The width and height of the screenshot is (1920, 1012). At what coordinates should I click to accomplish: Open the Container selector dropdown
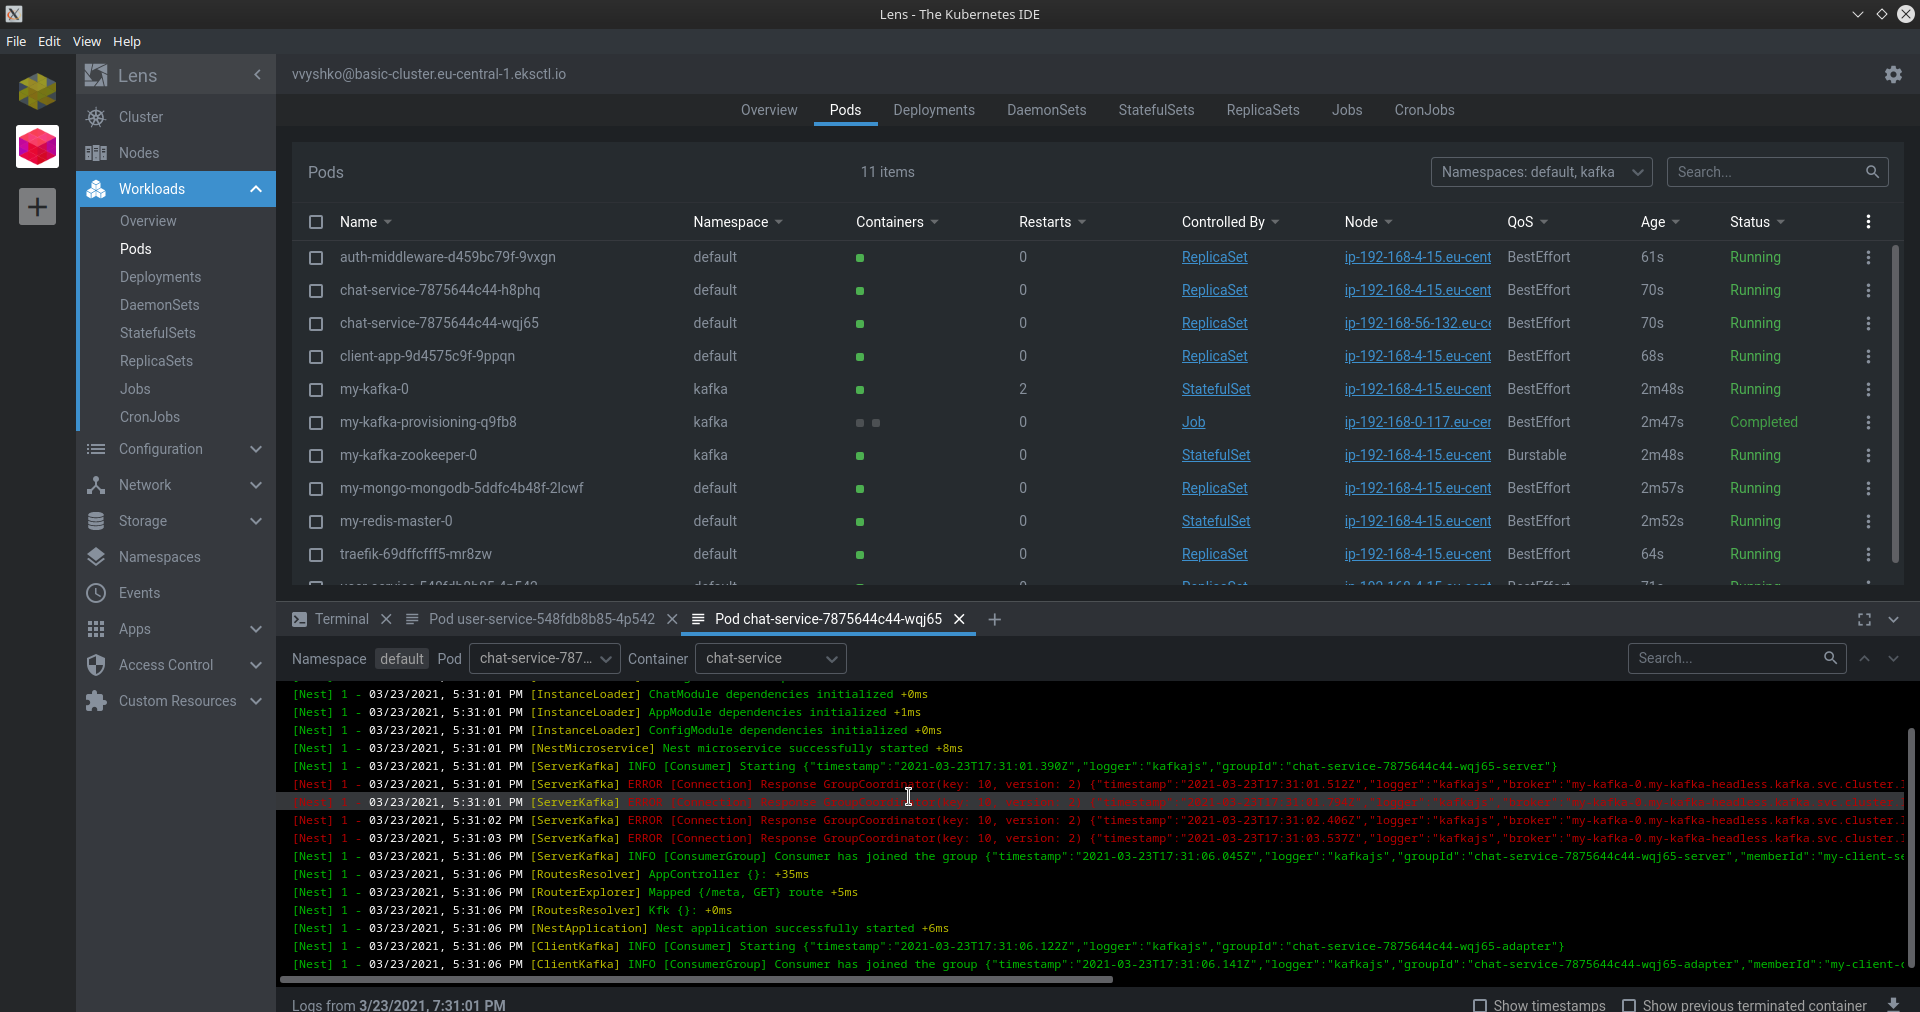tap(771, 658)
